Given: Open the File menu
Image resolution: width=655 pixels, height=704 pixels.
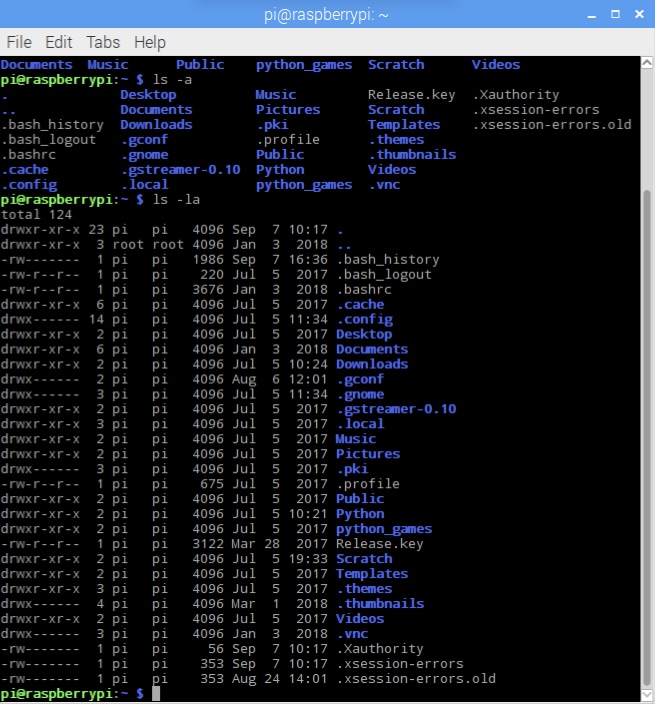Looking at the screenshot, I should click(x=19, y=42).
